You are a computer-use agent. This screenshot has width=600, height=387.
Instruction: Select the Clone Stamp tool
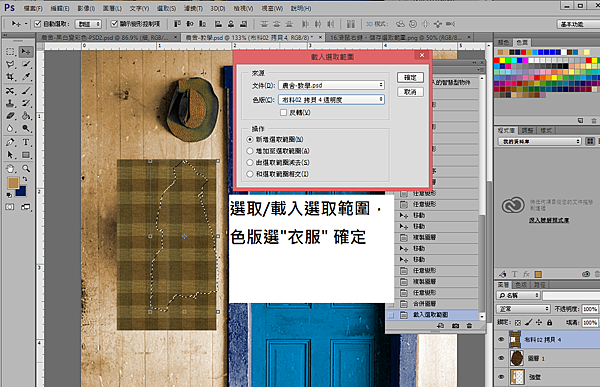pyautogui.click(x=10, y=103)
